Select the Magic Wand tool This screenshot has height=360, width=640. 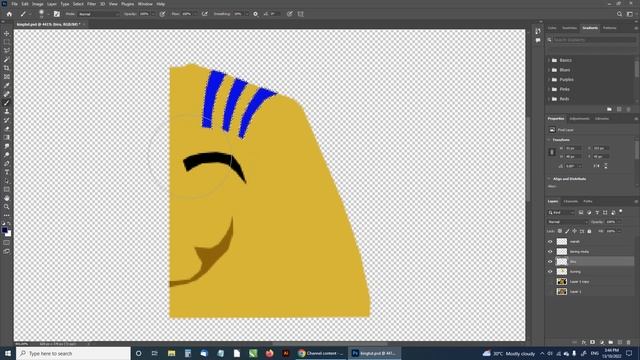(x=7, y=59)
